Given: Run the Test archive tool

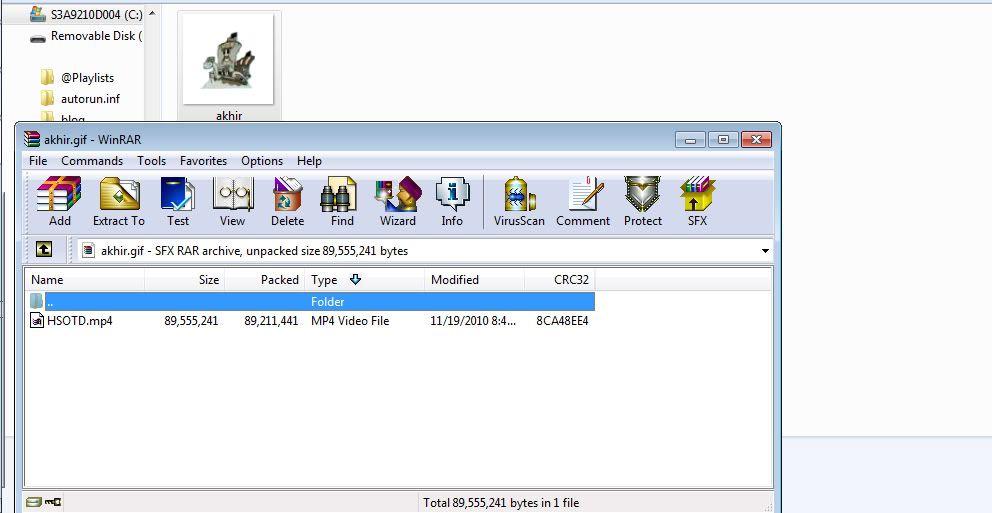Looking at the screenshot, I should [178, 201].
